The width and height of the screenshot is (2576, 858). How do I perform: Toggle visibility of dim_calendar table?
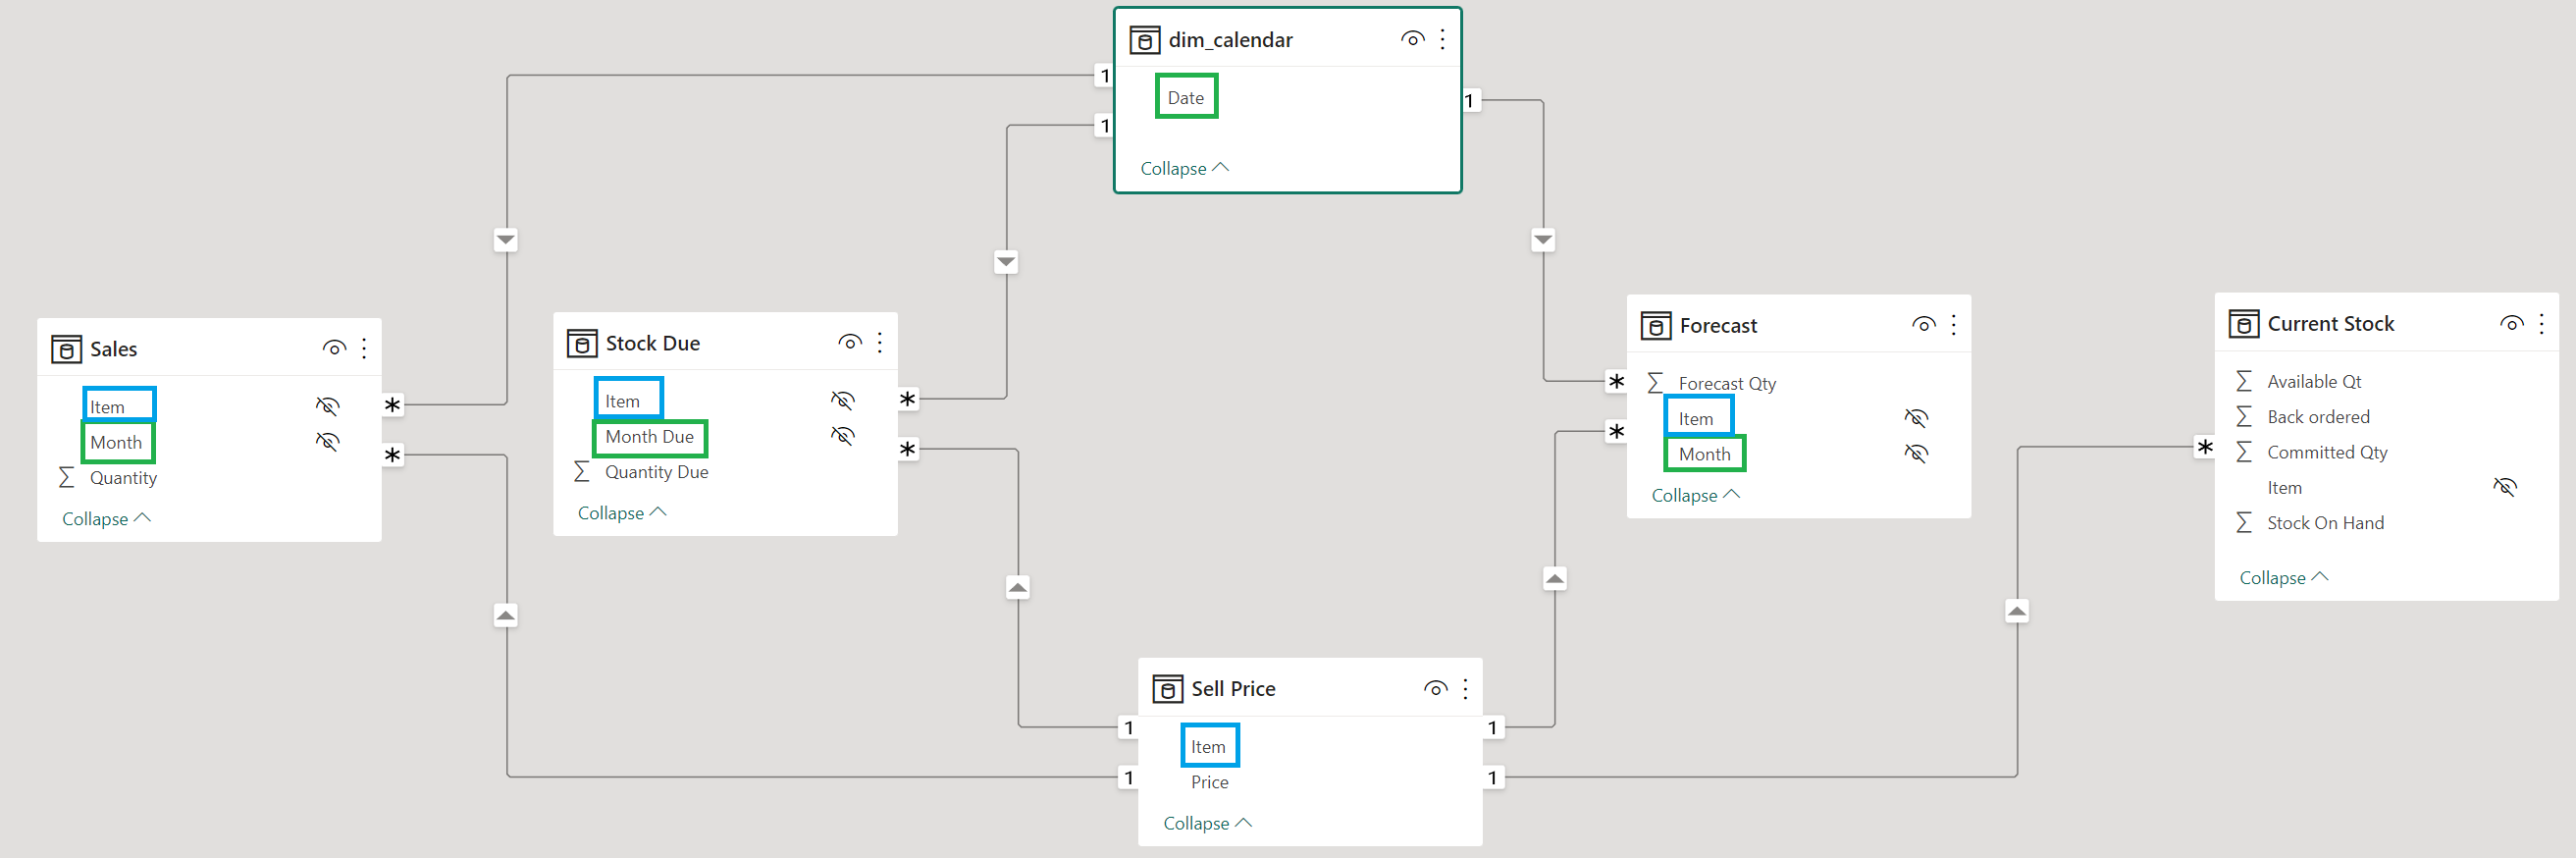coord(1412,39)
